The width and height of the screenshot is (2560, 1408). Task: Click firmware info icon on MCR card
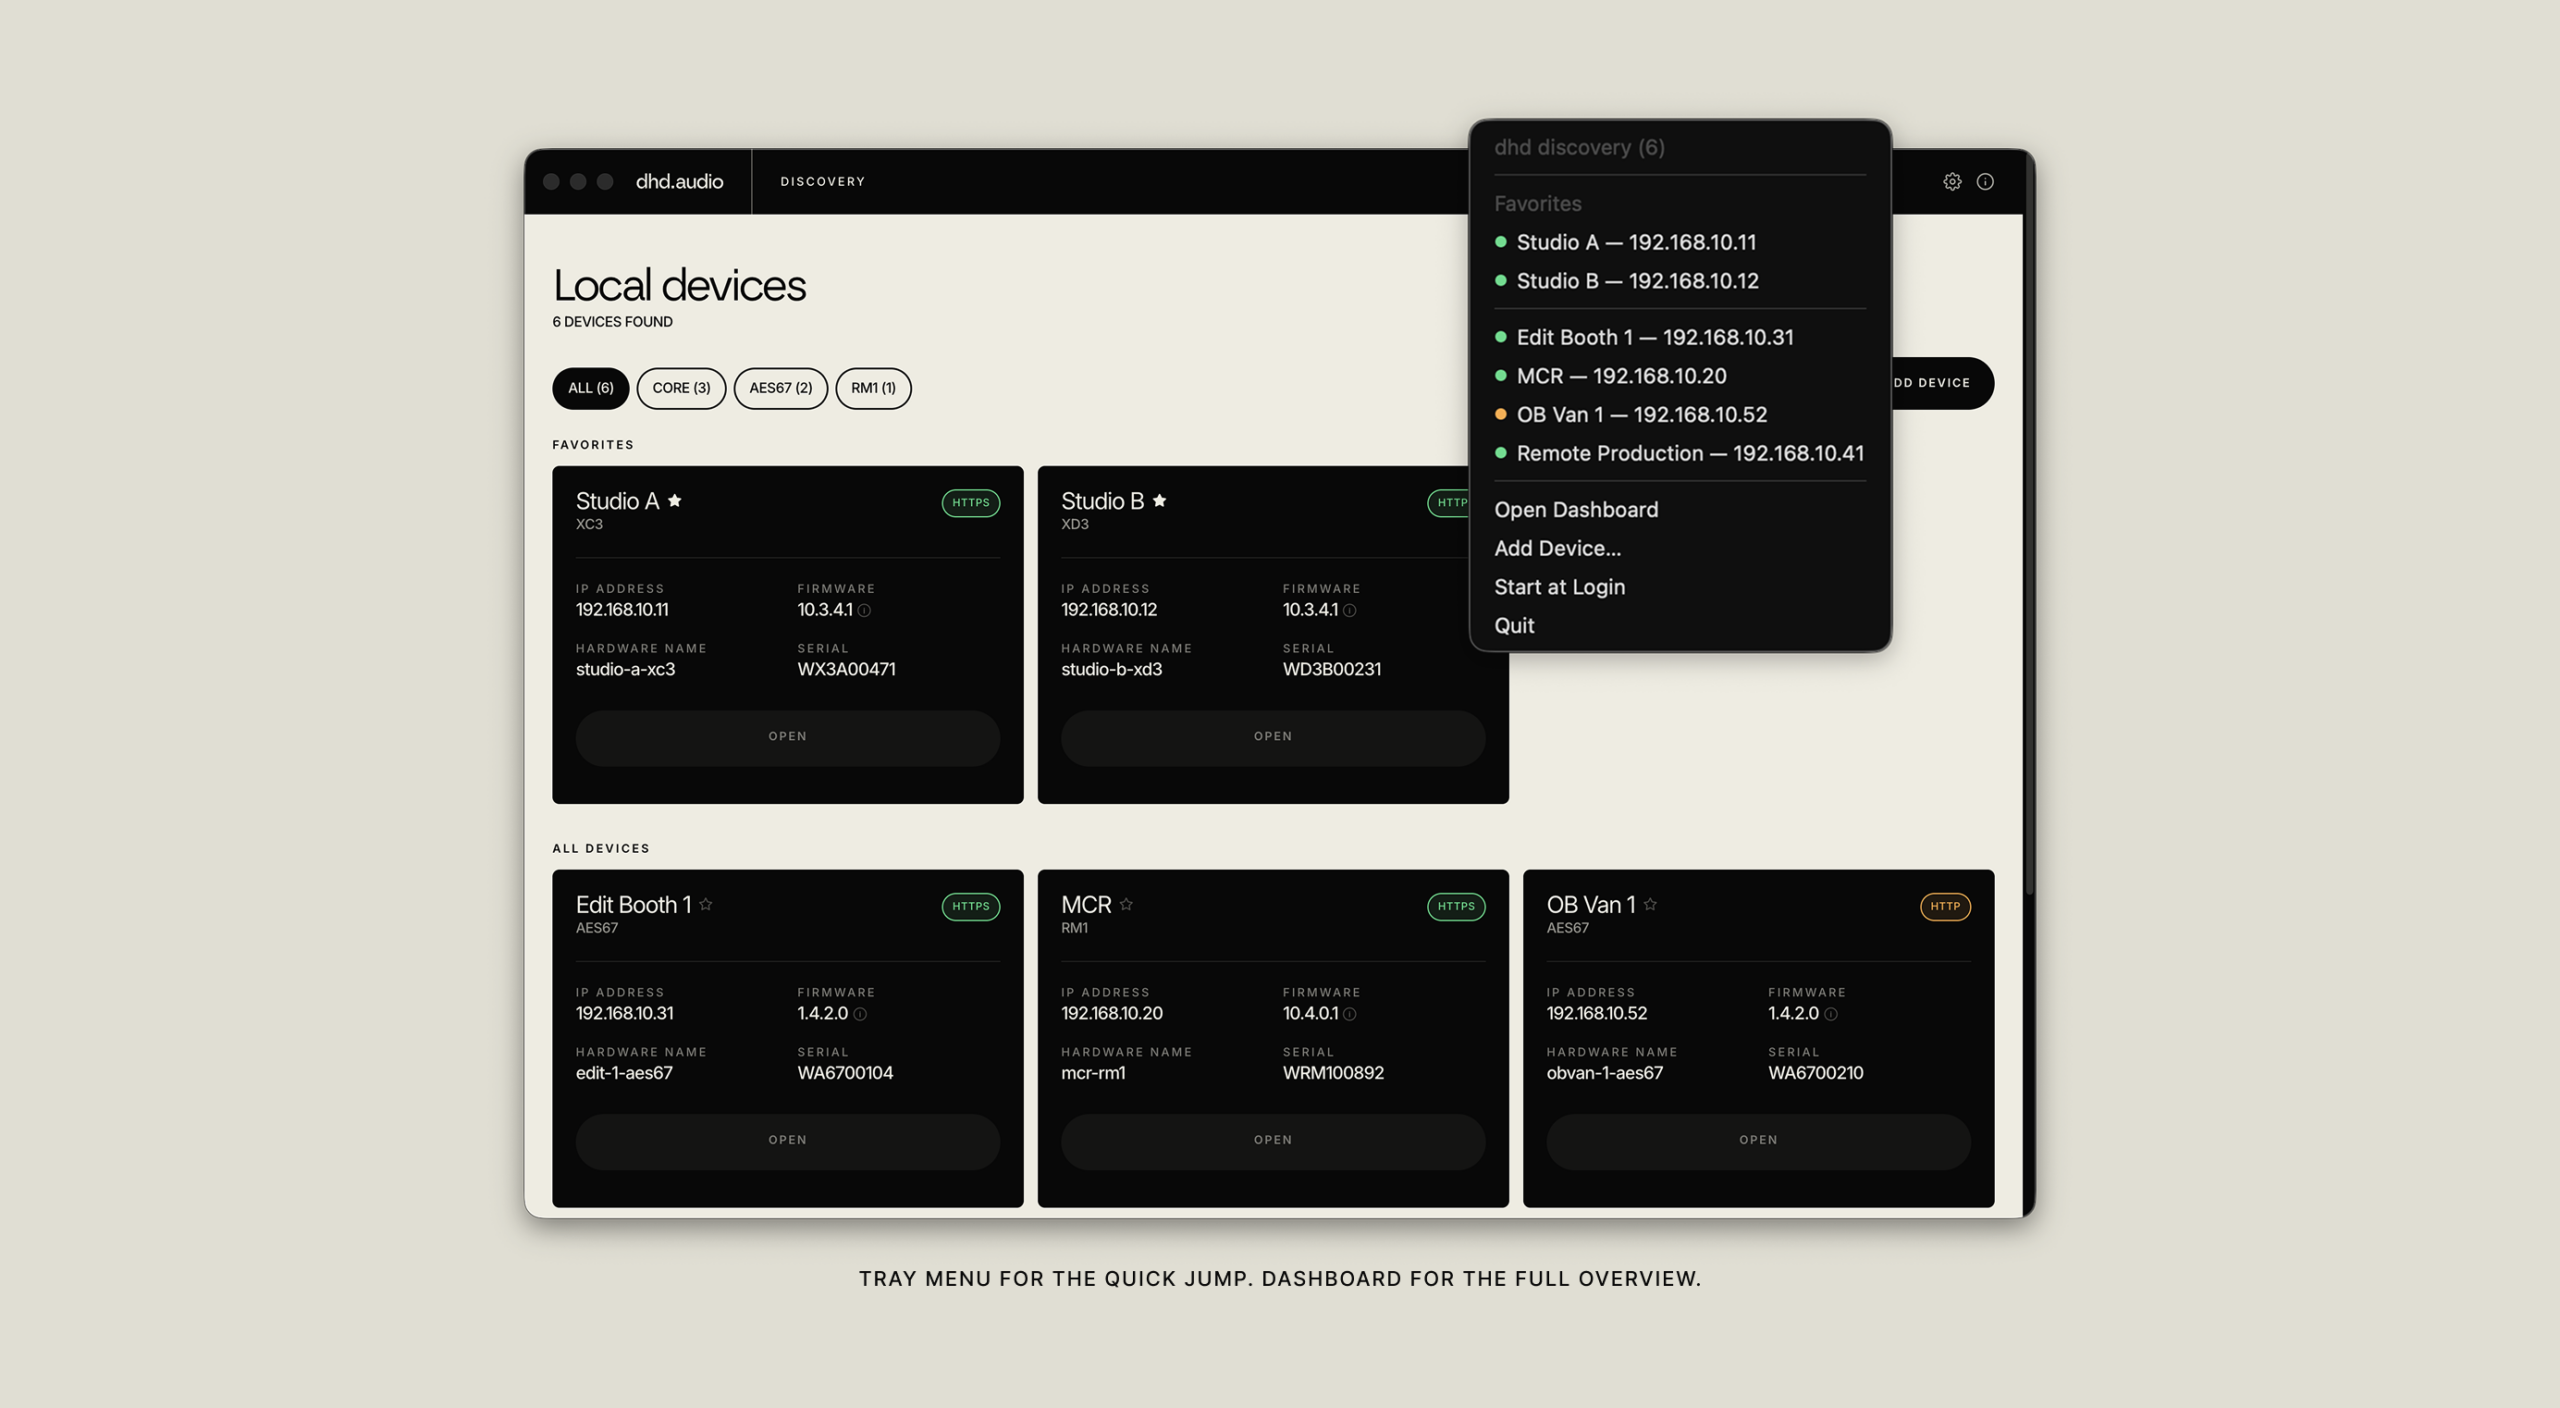tap(1349, 1014)
